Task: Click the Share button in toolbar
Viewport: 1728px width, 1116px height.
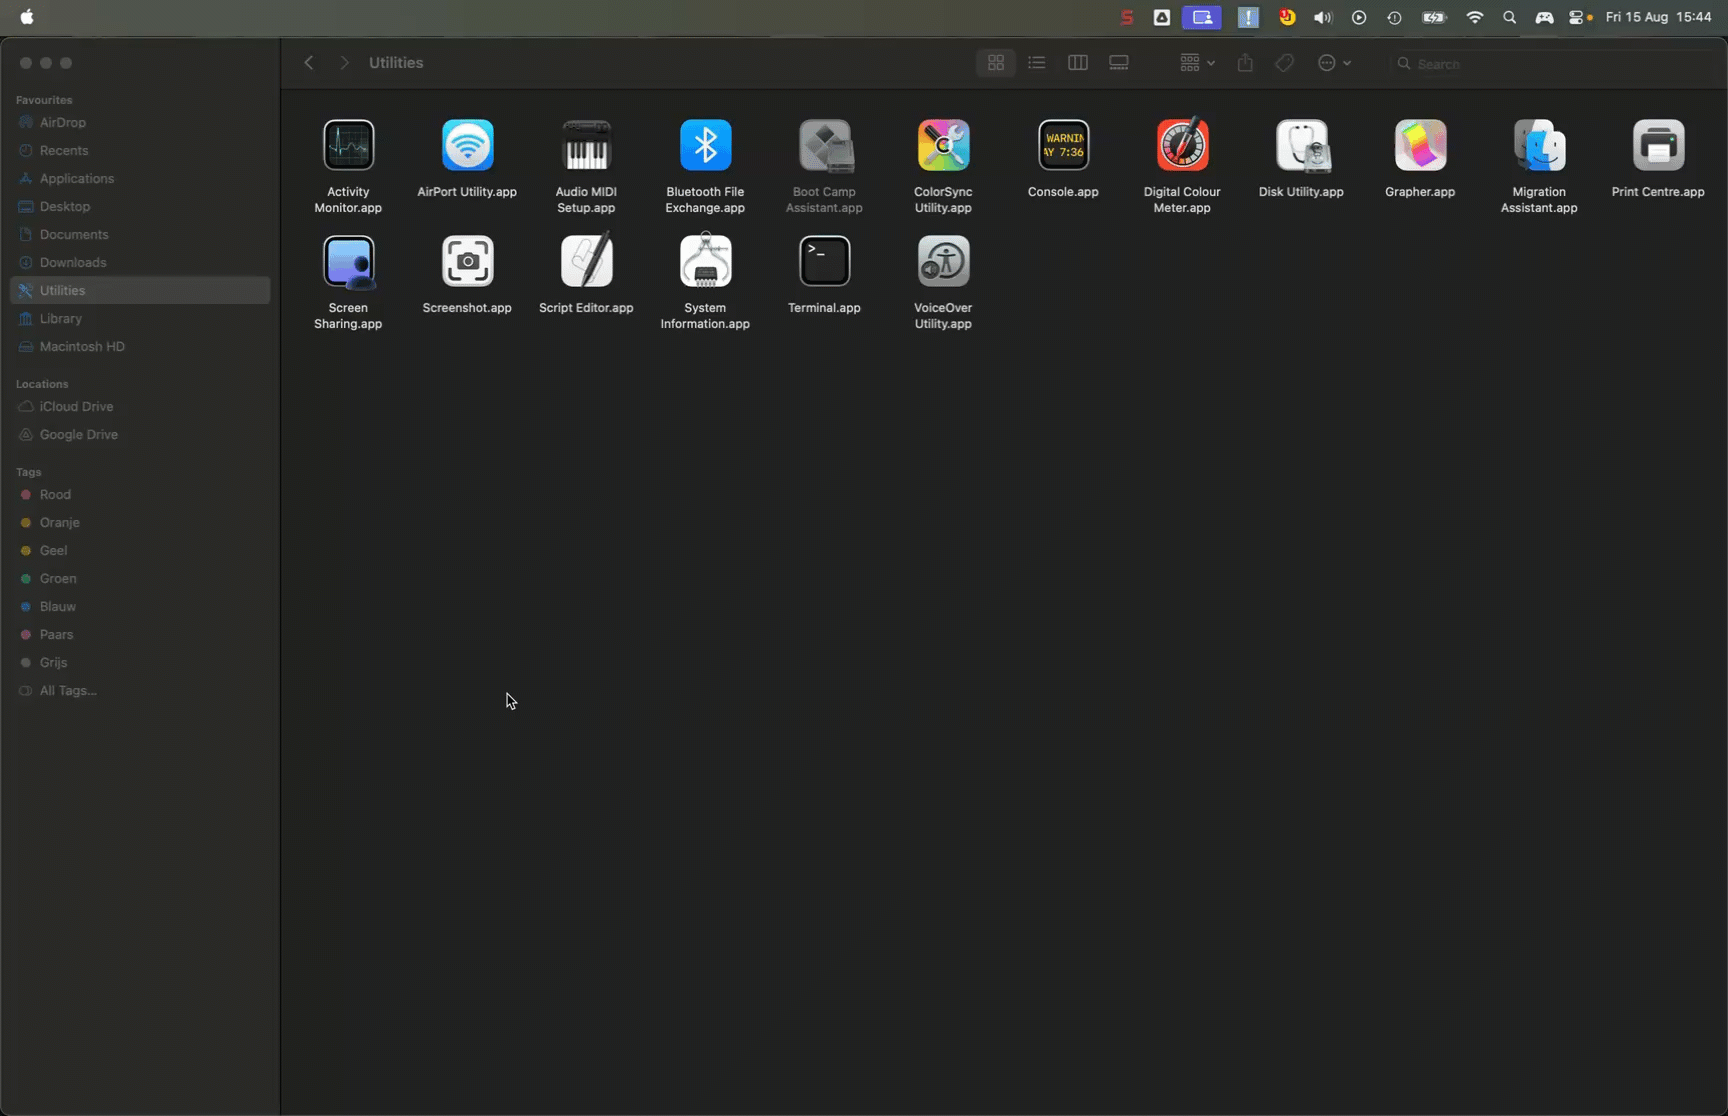Action: pos(1245,63)
